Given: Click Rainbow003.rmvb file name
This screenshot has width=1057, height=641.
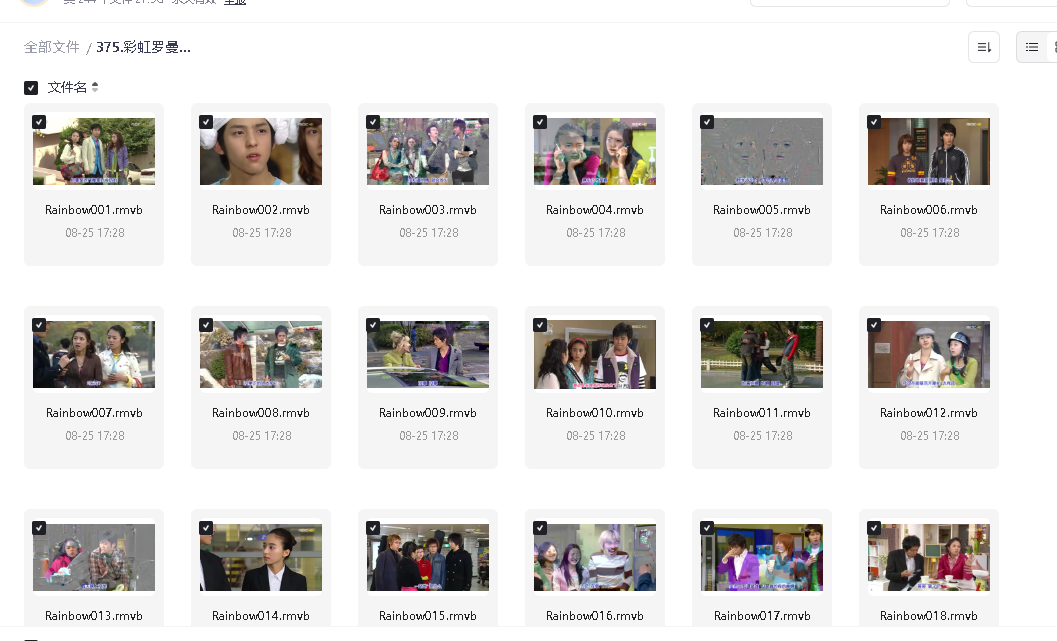Looking at the screenshot, I should point(428,210).
